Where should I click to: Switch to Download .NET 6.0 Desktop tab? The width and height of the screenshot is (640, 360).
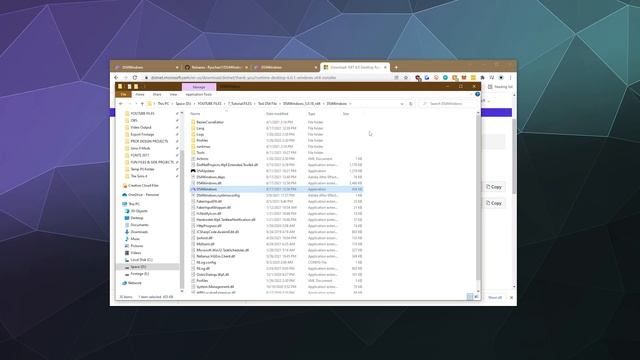(x=354, y=67)
